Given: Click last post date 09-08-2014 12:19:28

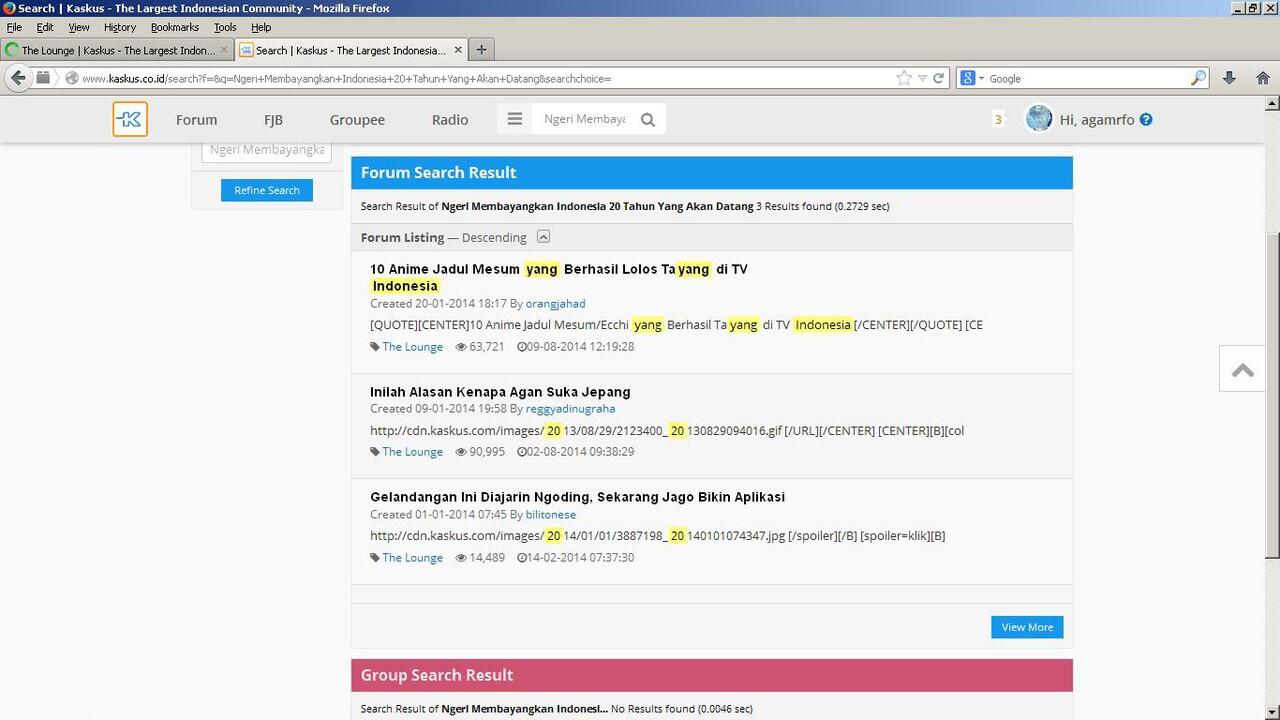Looking at the screenshot, I should 580,347.
